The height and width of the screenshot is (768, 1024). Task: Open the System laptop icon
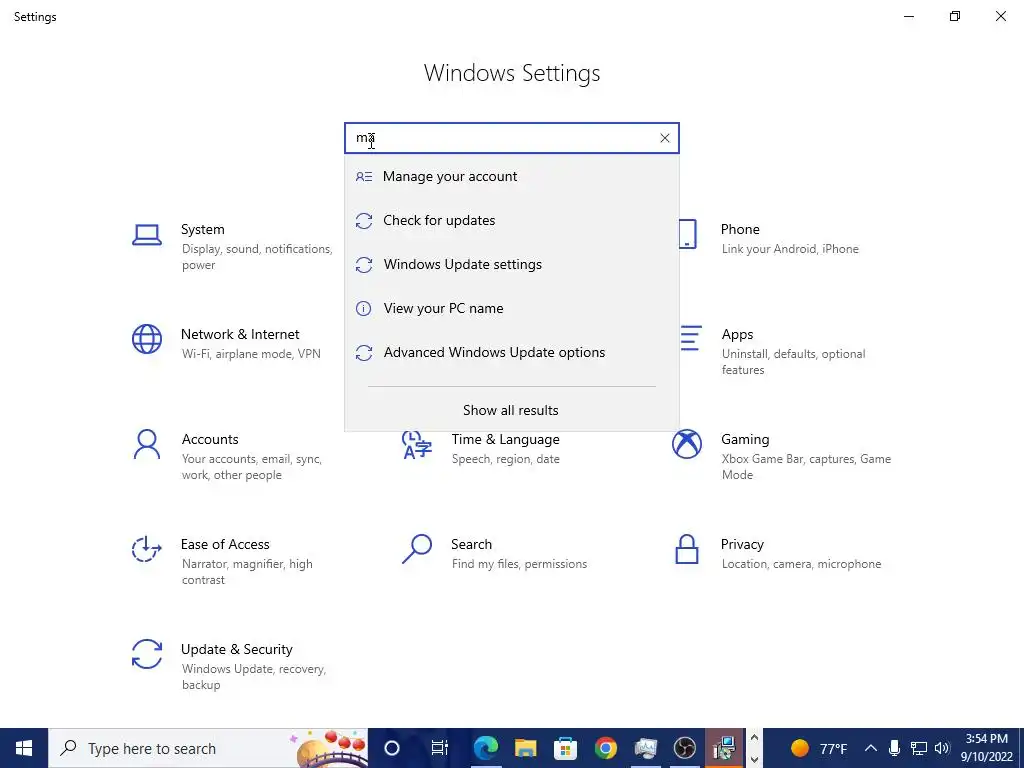pos(147,235)
